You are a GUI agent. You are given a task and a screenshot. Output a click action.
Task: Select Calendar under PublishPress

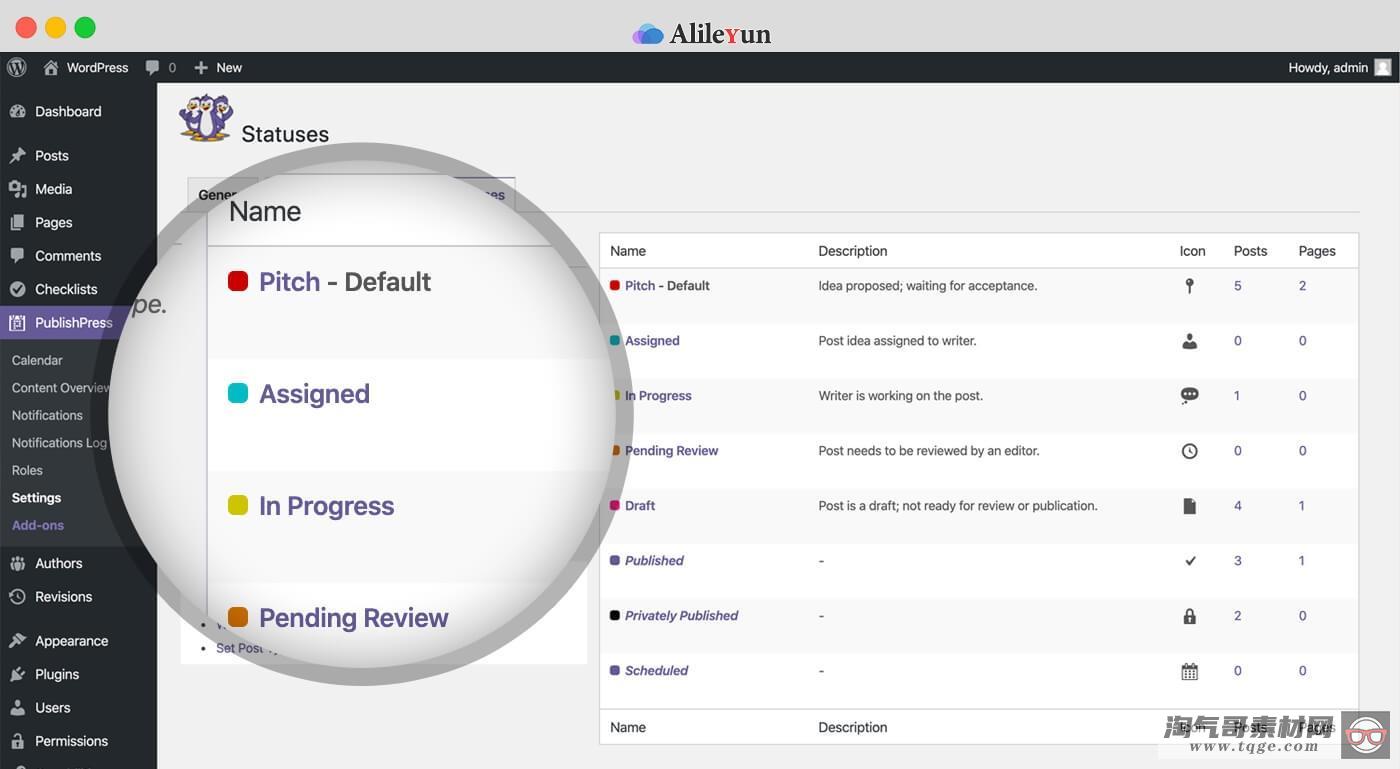(37, 360)
